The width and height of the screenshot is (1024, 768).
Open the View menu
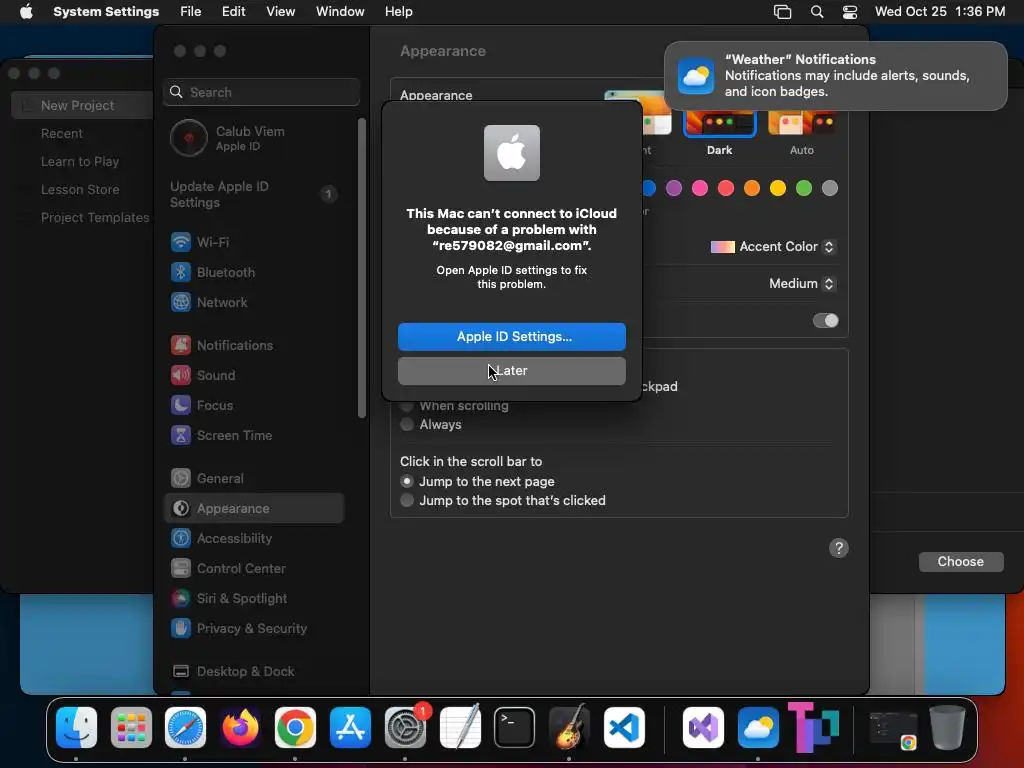281,12
